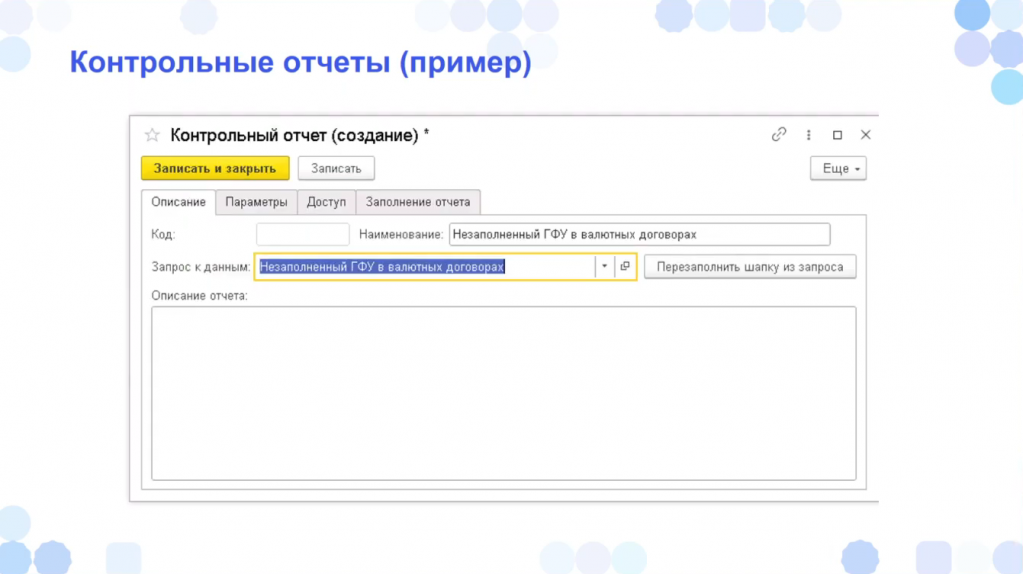Click the Описание отчета label
The width and height of the screenshot is (1023, 574).
[x=200, y=295]
